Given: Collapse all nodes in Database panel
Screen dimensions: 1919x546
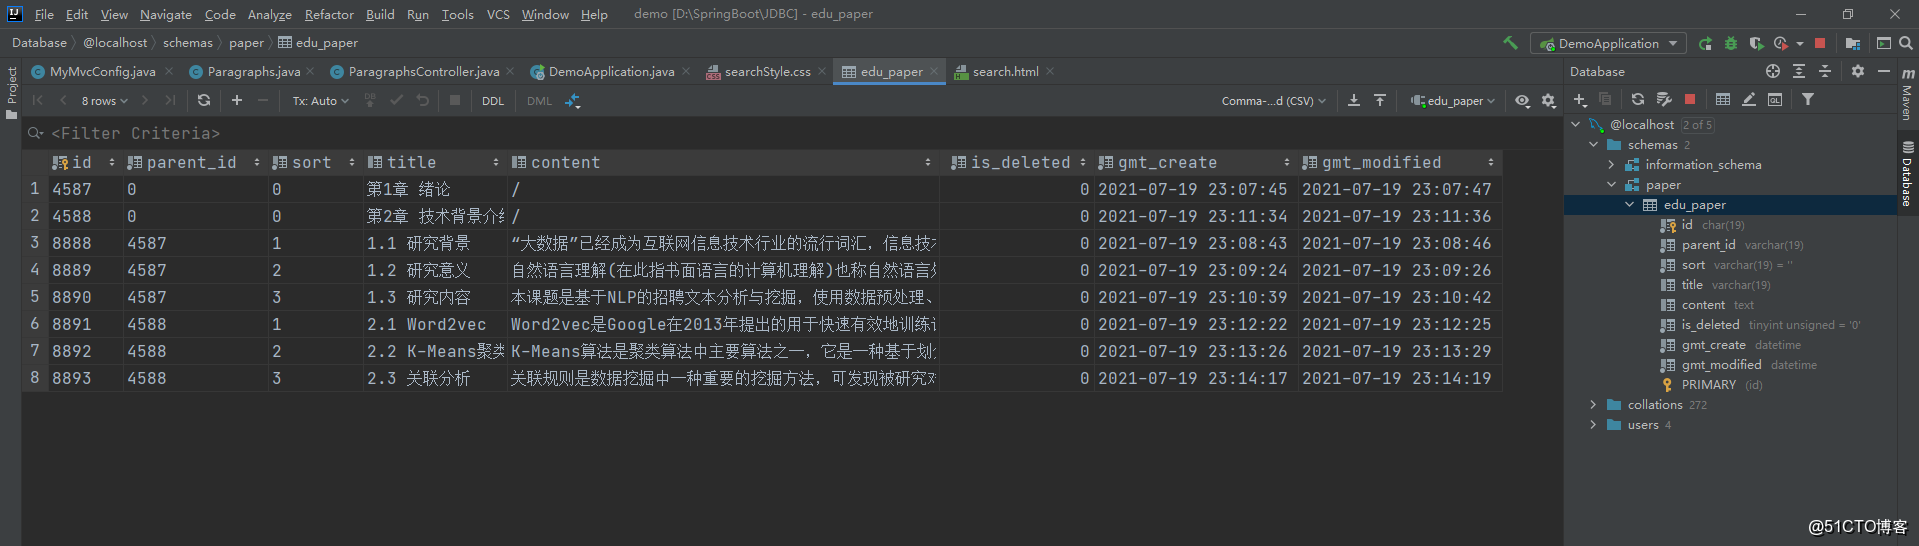Looking at the screenshot, I should [x=1825, y=71].
